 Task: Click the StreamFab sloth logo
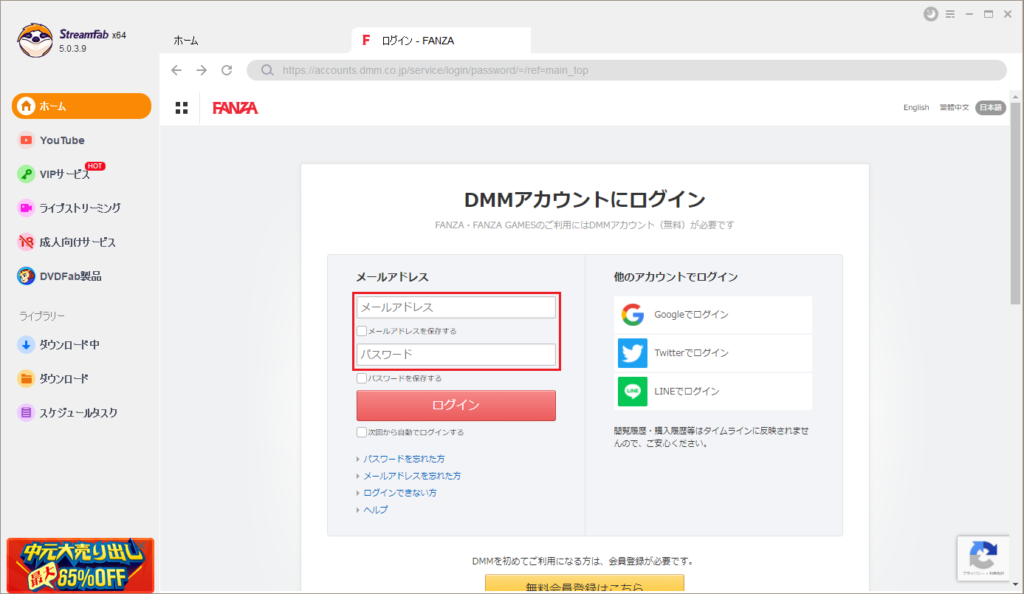tap(35, 40)
